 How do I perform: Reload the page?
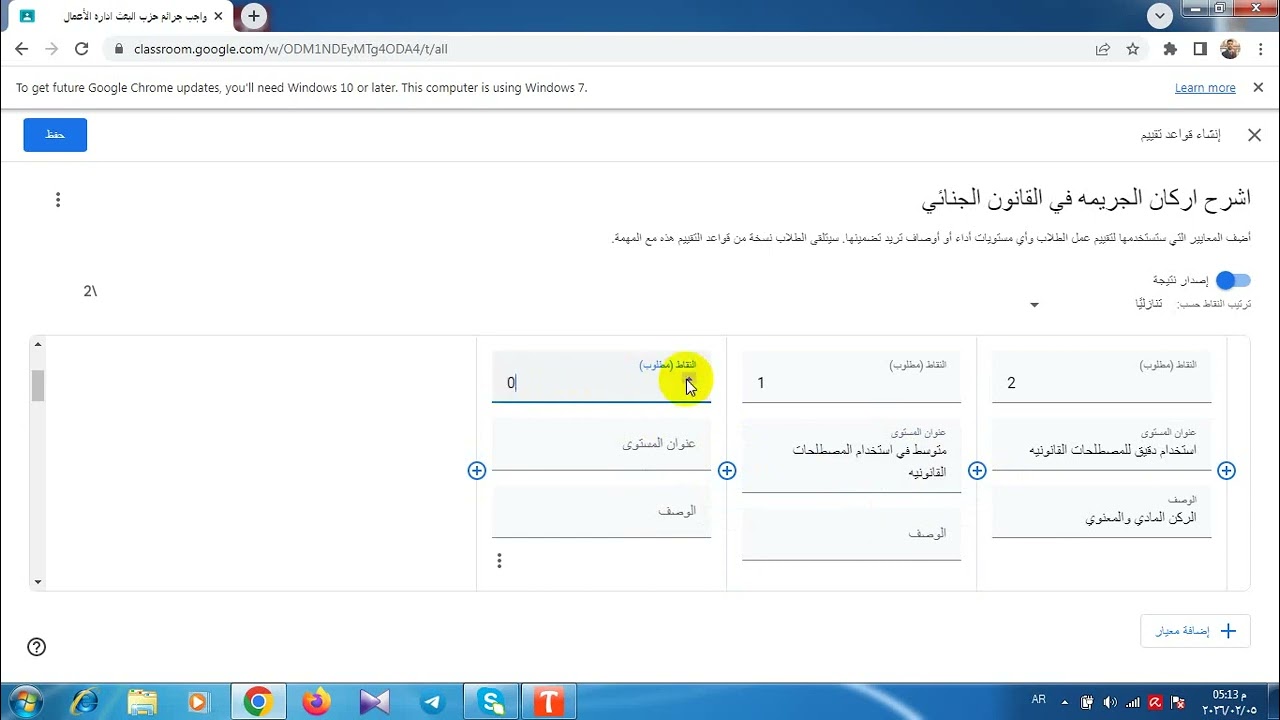(x=82, y=48)
